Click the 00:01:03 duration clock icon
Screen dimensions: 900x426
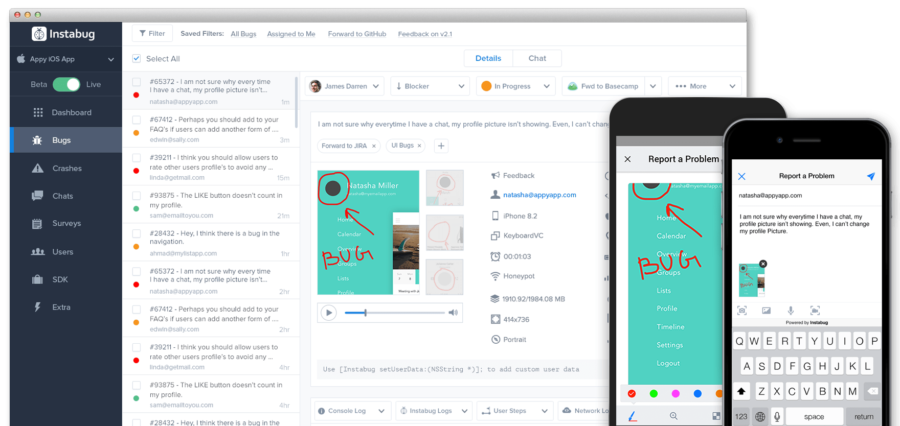[495, 256]
